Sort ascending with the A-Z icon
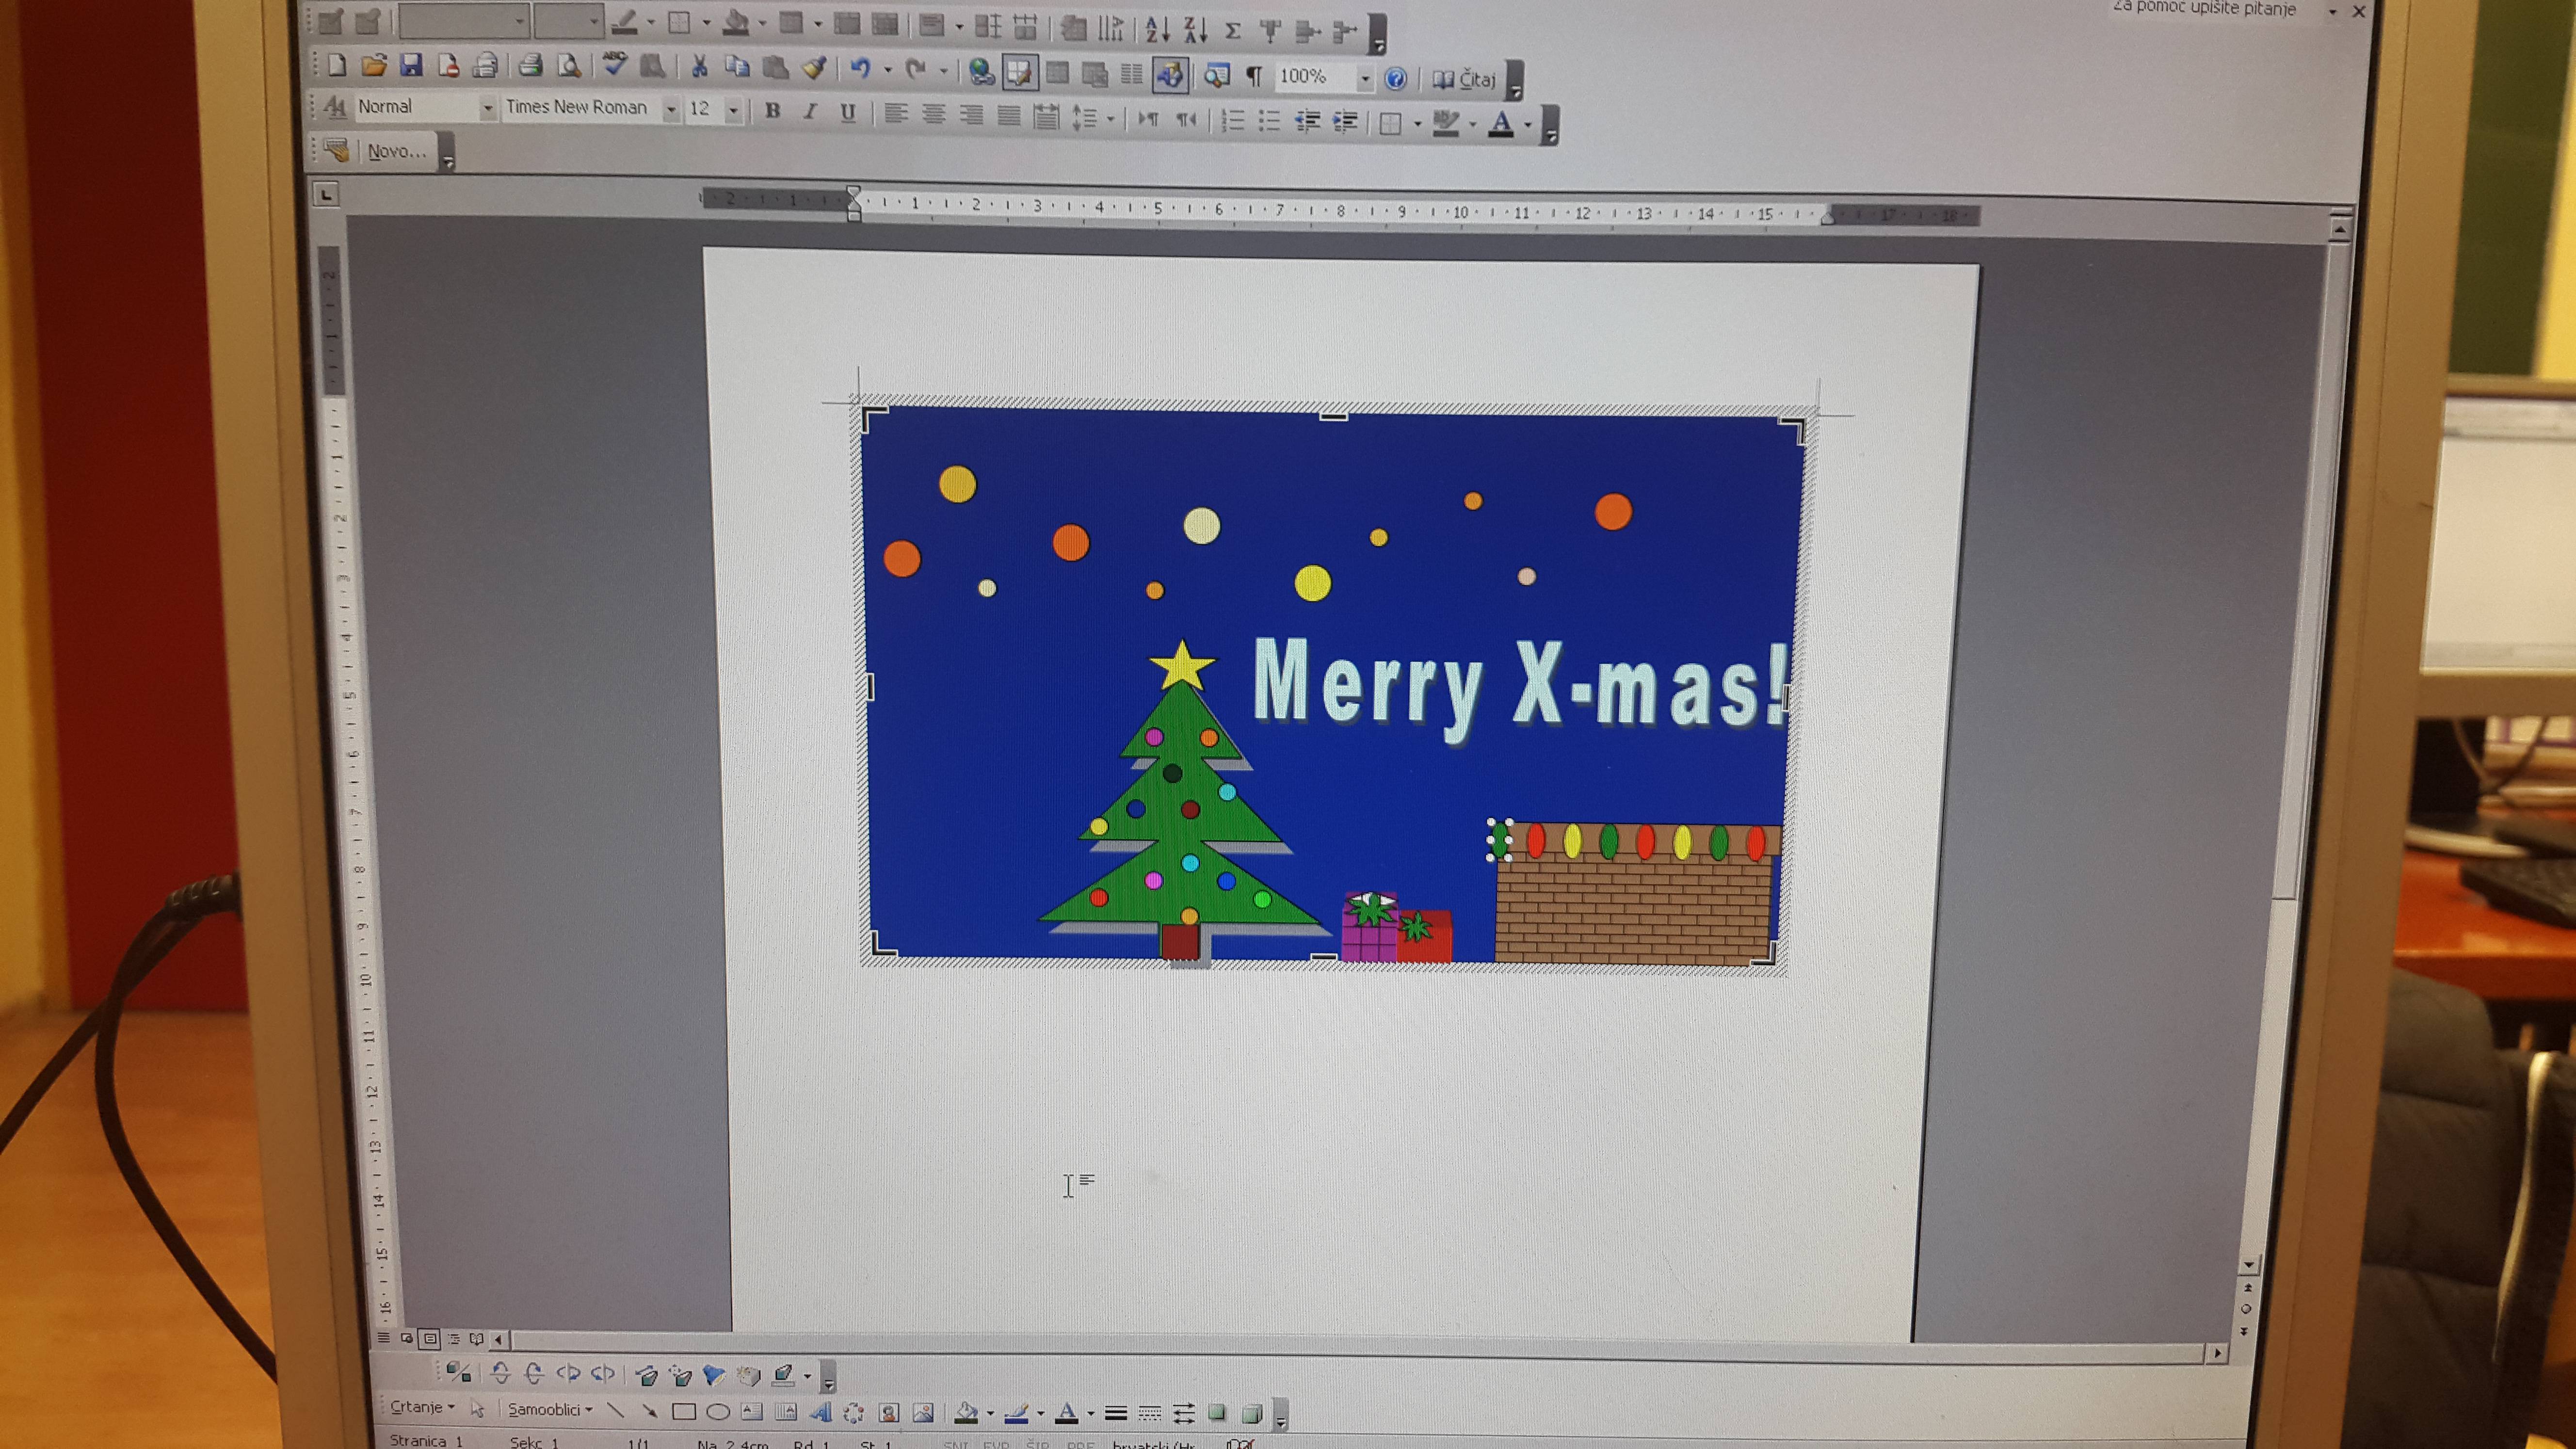The height and width of the screenshot is (1449, 2576). 1157,30
